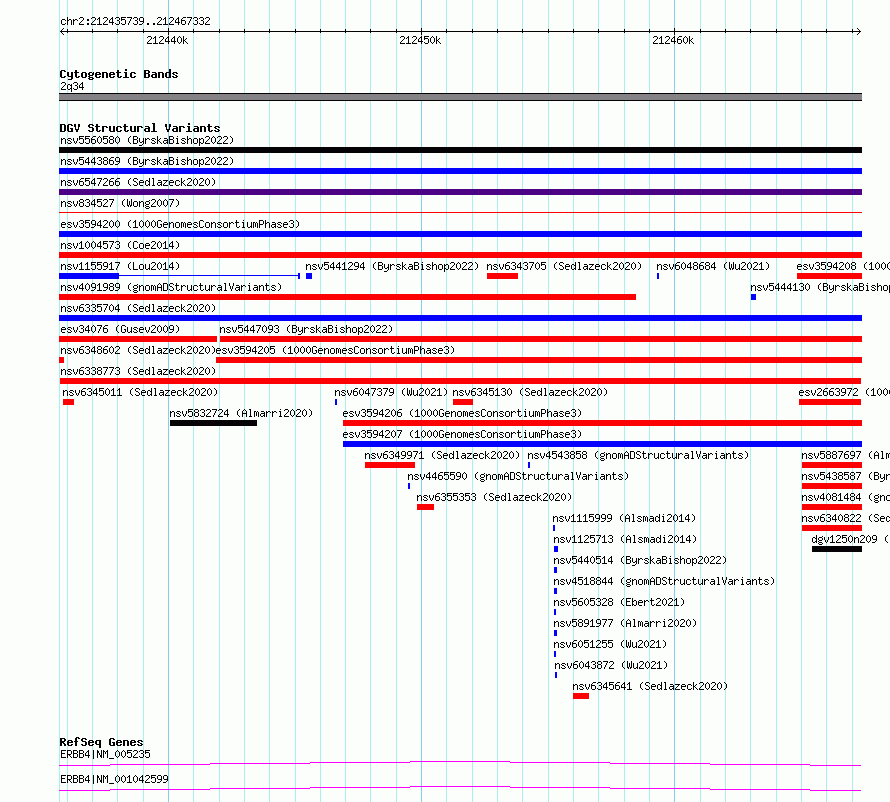
Task: Open esv3594200 (1000GenomesConsortiumPhase3) label
Action: [180, 224]
